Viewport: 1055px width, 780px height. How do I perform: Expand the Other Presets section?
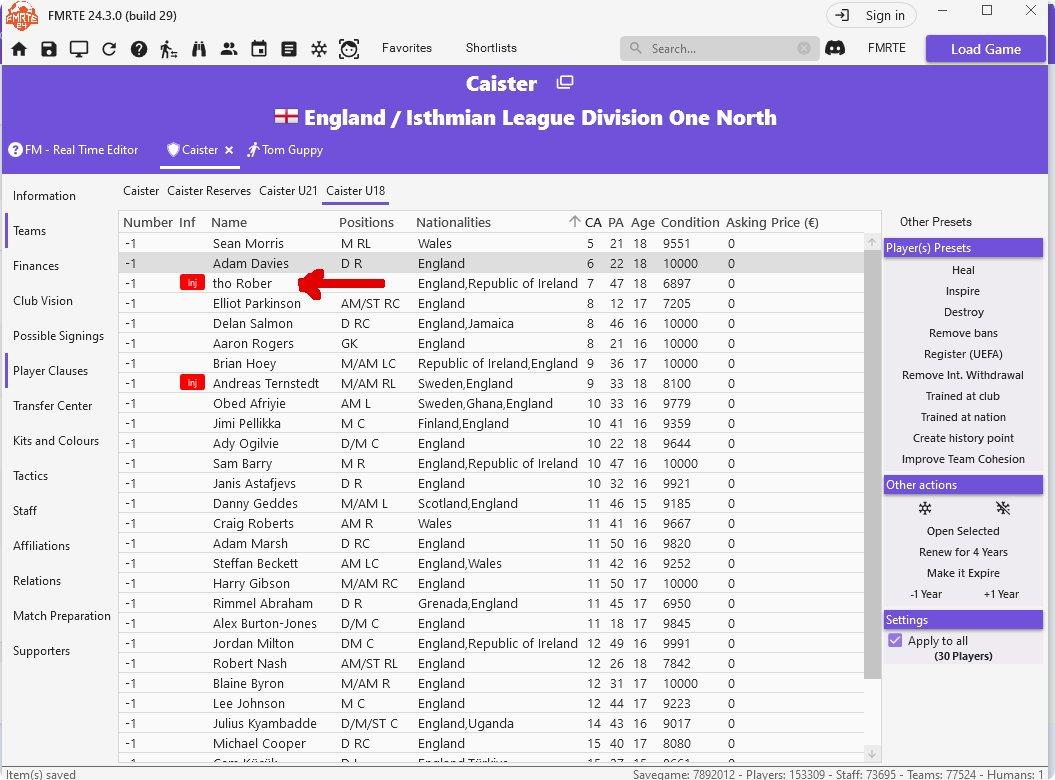935,222
